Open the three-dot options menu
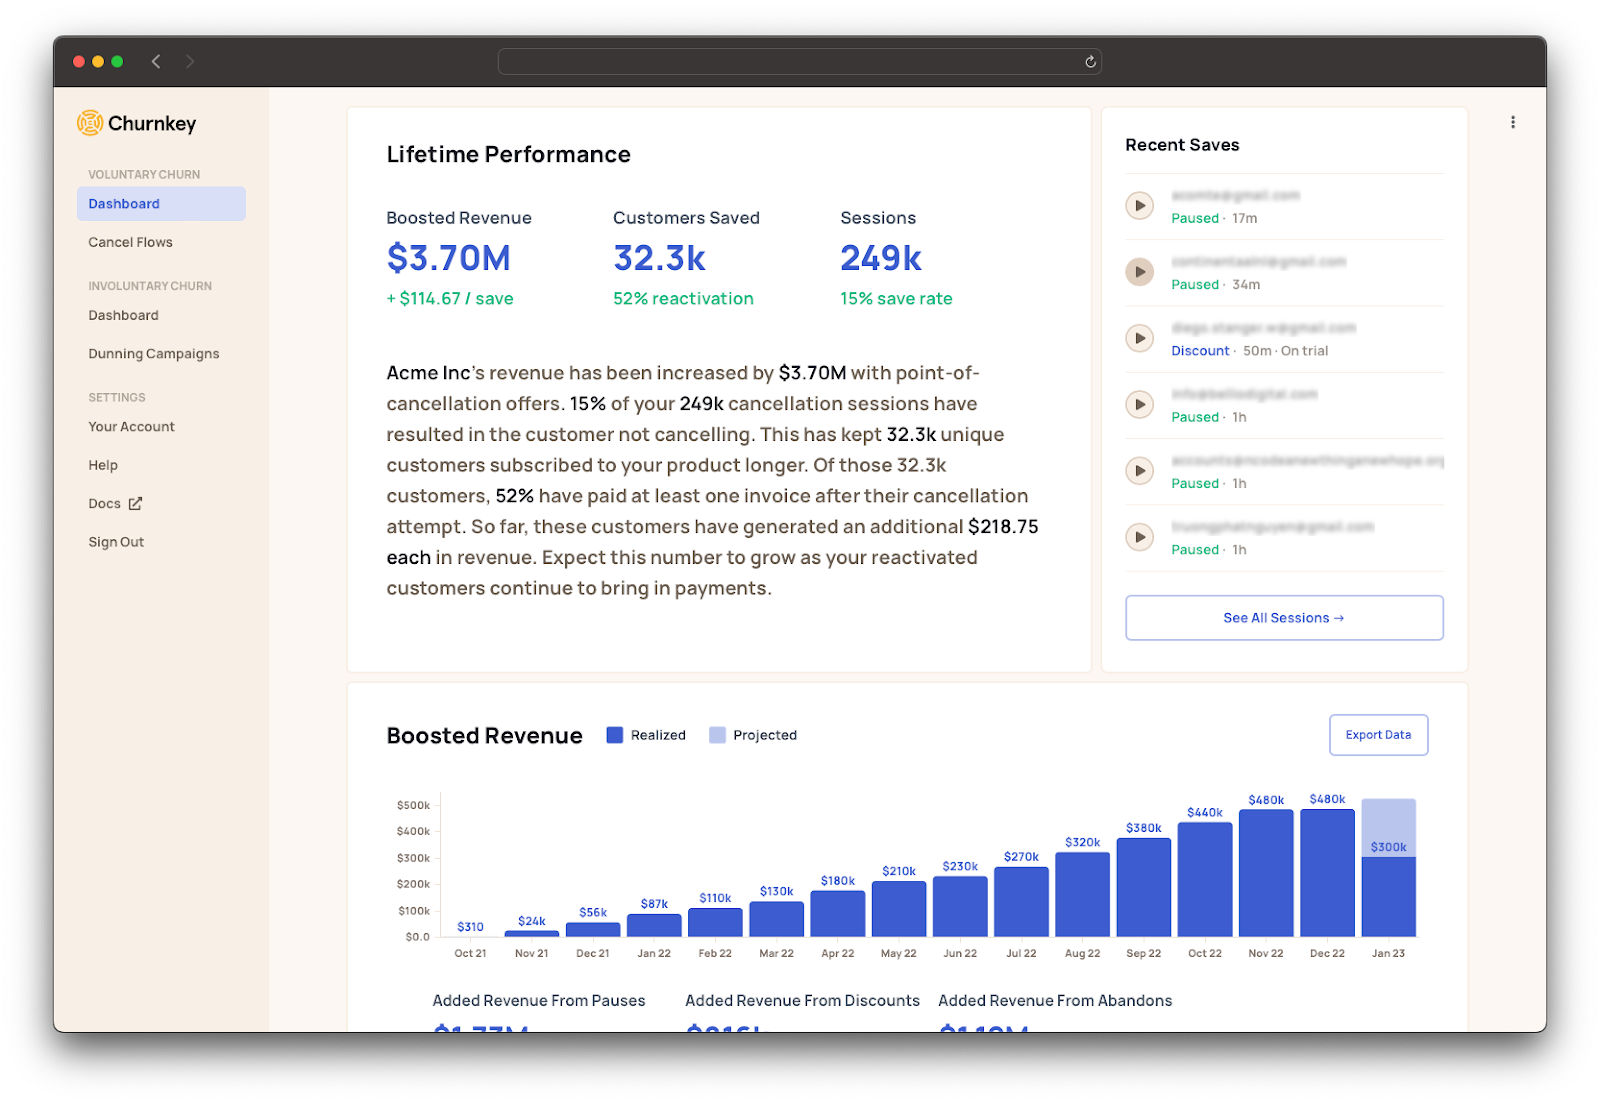Image resolution: width=1600 pixels, height=1103 pixels. click(x=1512, y=122)
